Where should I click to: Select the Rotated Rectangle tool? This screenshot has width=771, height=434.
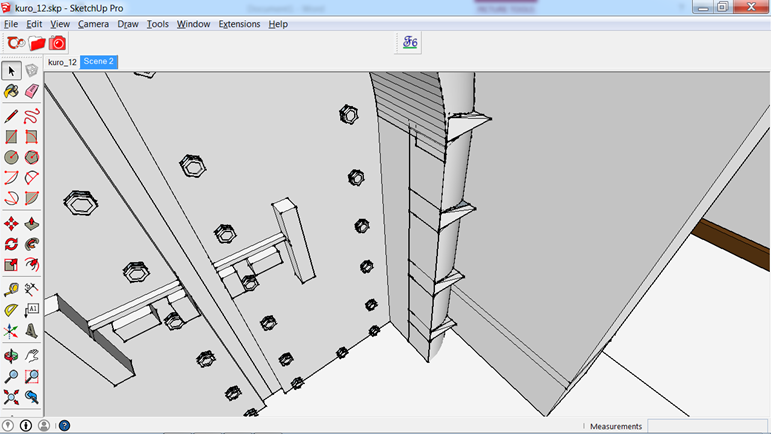tap(31, 137)
